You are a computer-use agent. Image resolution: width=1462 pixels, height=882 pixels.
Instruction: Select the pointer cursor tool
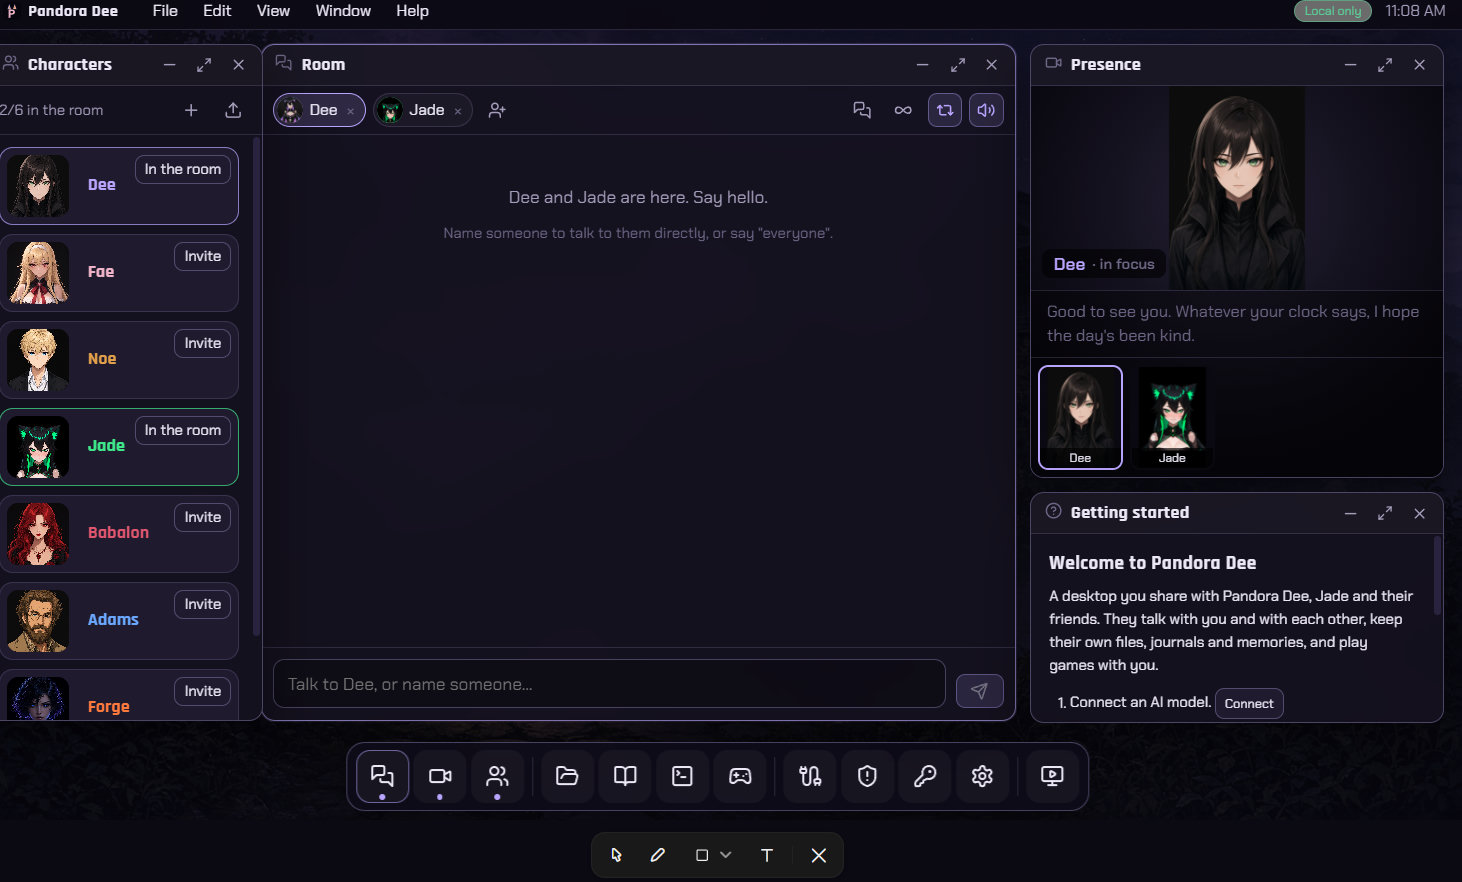(x=616, y=855)
